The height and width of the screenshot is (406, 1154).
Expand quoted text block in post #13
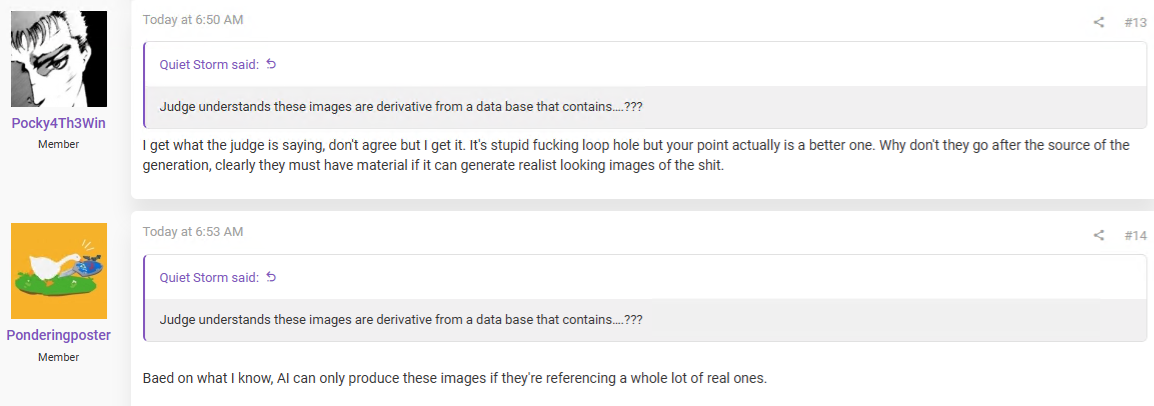coord(646,107)
